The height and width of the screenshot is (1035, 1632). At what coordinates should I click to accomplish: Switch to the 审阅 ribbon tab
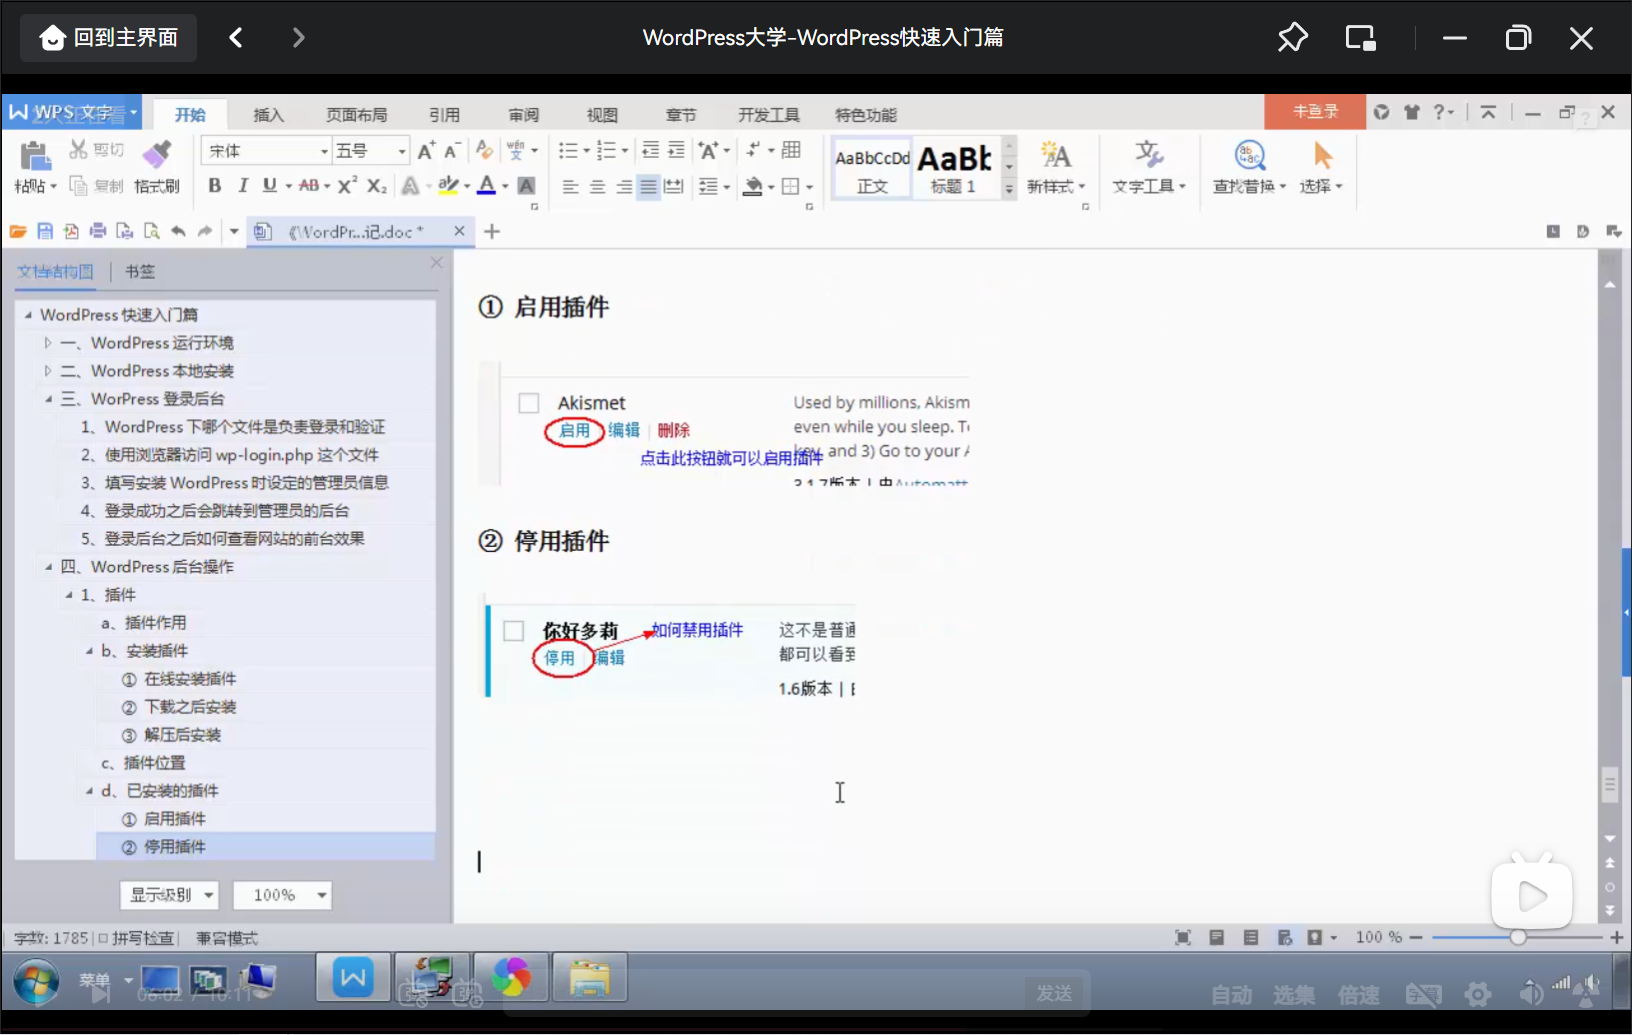(x=523, y=115)
